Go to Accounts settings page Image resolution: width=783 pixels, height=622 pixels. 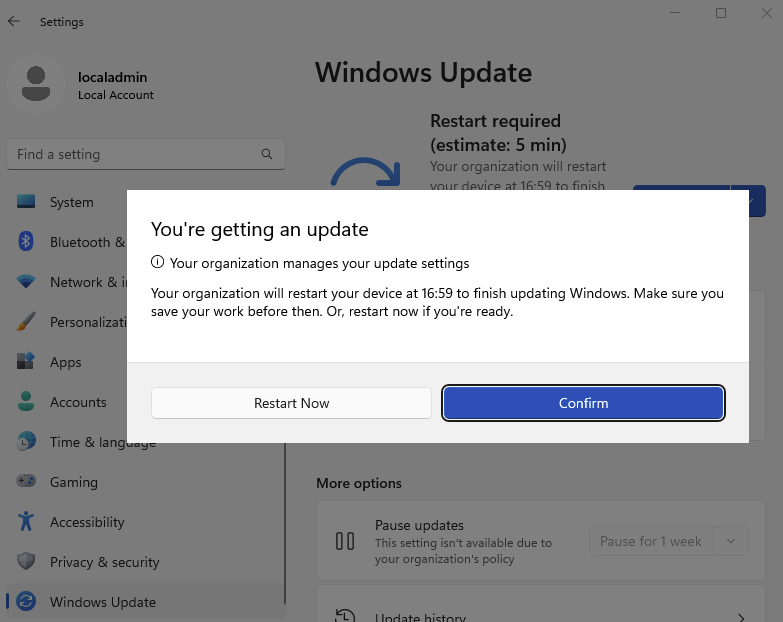78,402
